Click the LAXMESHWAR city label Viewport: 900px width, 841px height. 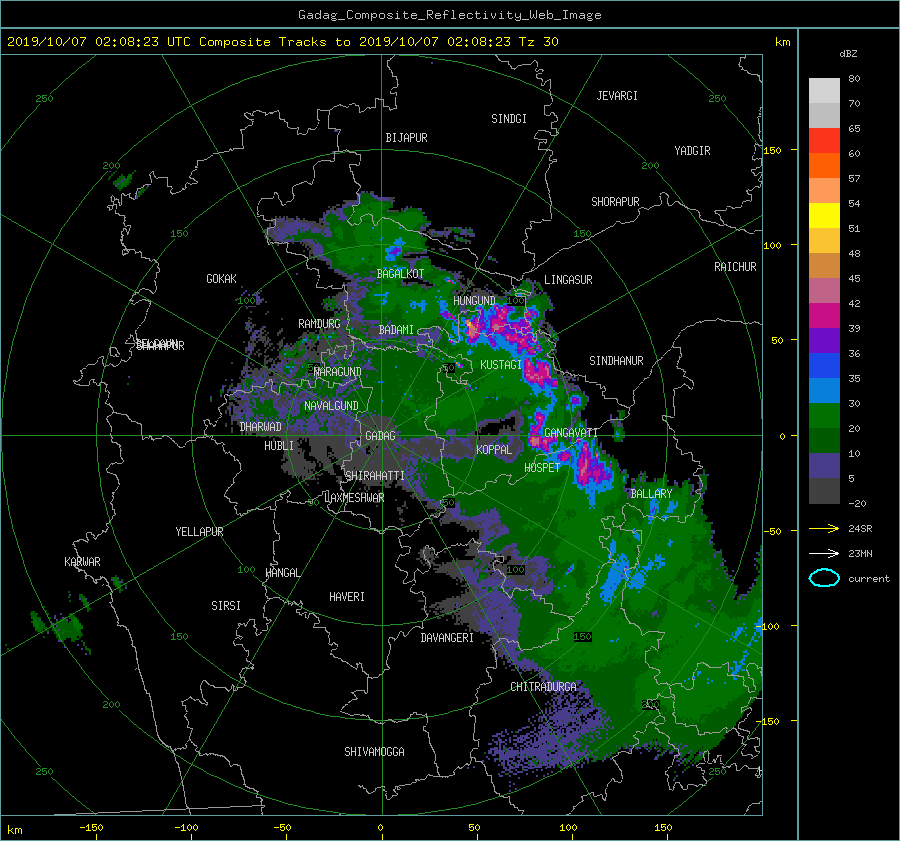pyautogui.click(x=354, y=498)
